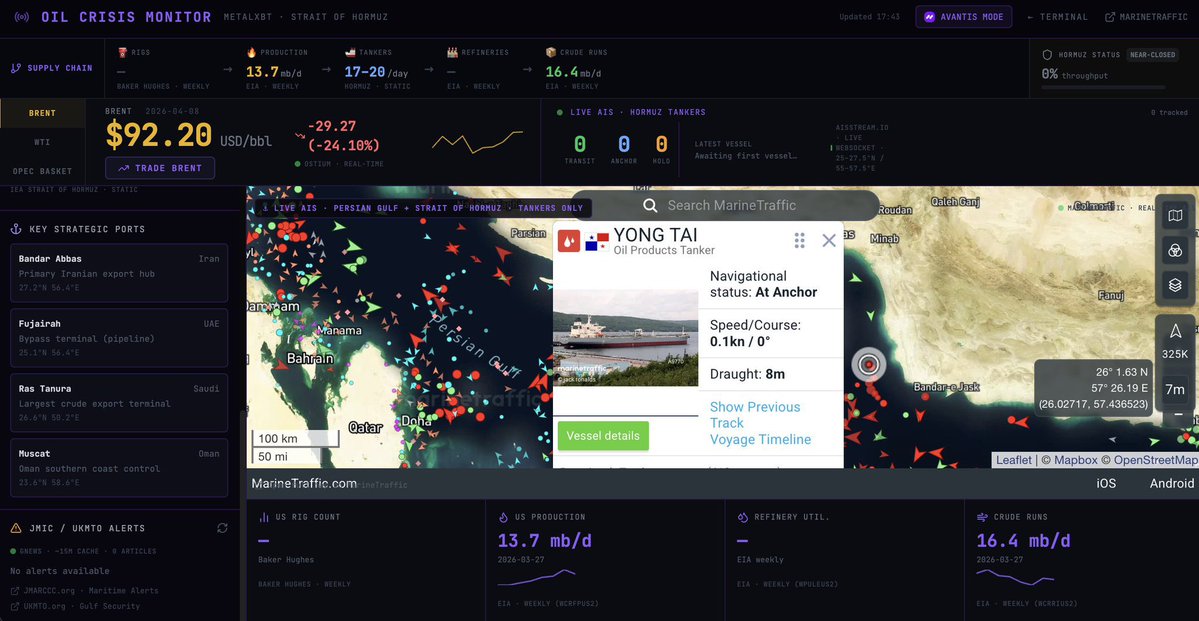
Task: Toggle Avantis Mode
Action: click(963, 17)
